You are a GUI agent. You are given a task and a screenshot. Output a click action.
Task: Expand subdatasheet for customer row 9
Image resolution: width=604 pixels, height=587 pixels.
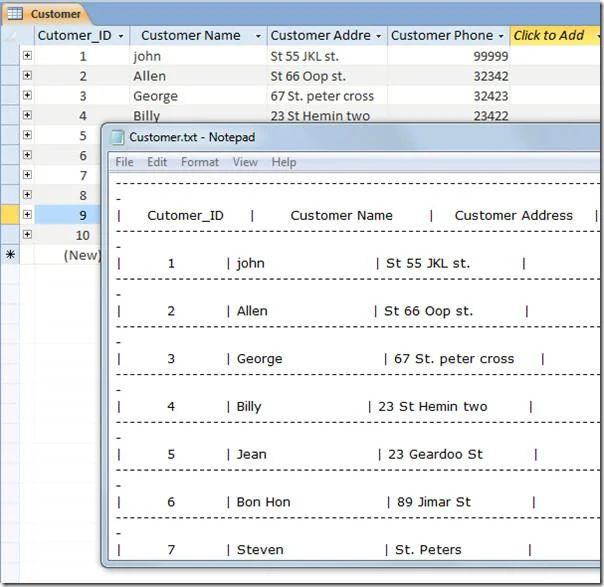coord(27,215)
